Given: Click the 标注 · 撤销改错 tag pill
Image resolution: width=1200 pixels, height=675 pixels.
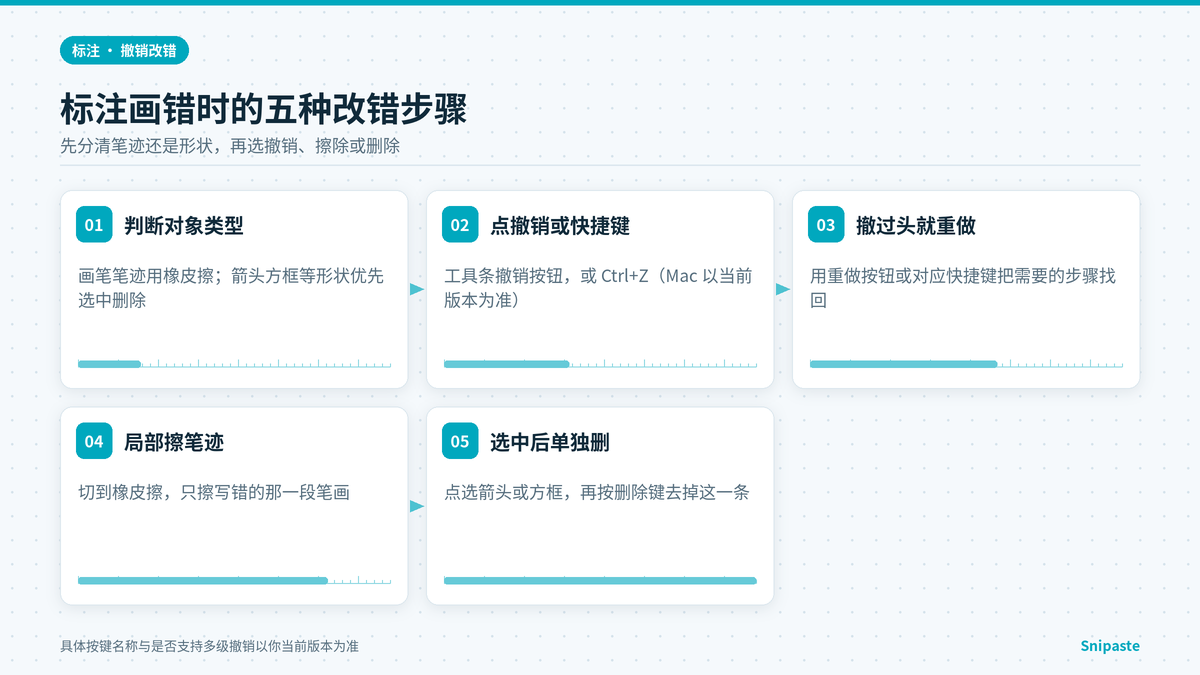Looking at the screenshot, I should coord(124,50).
